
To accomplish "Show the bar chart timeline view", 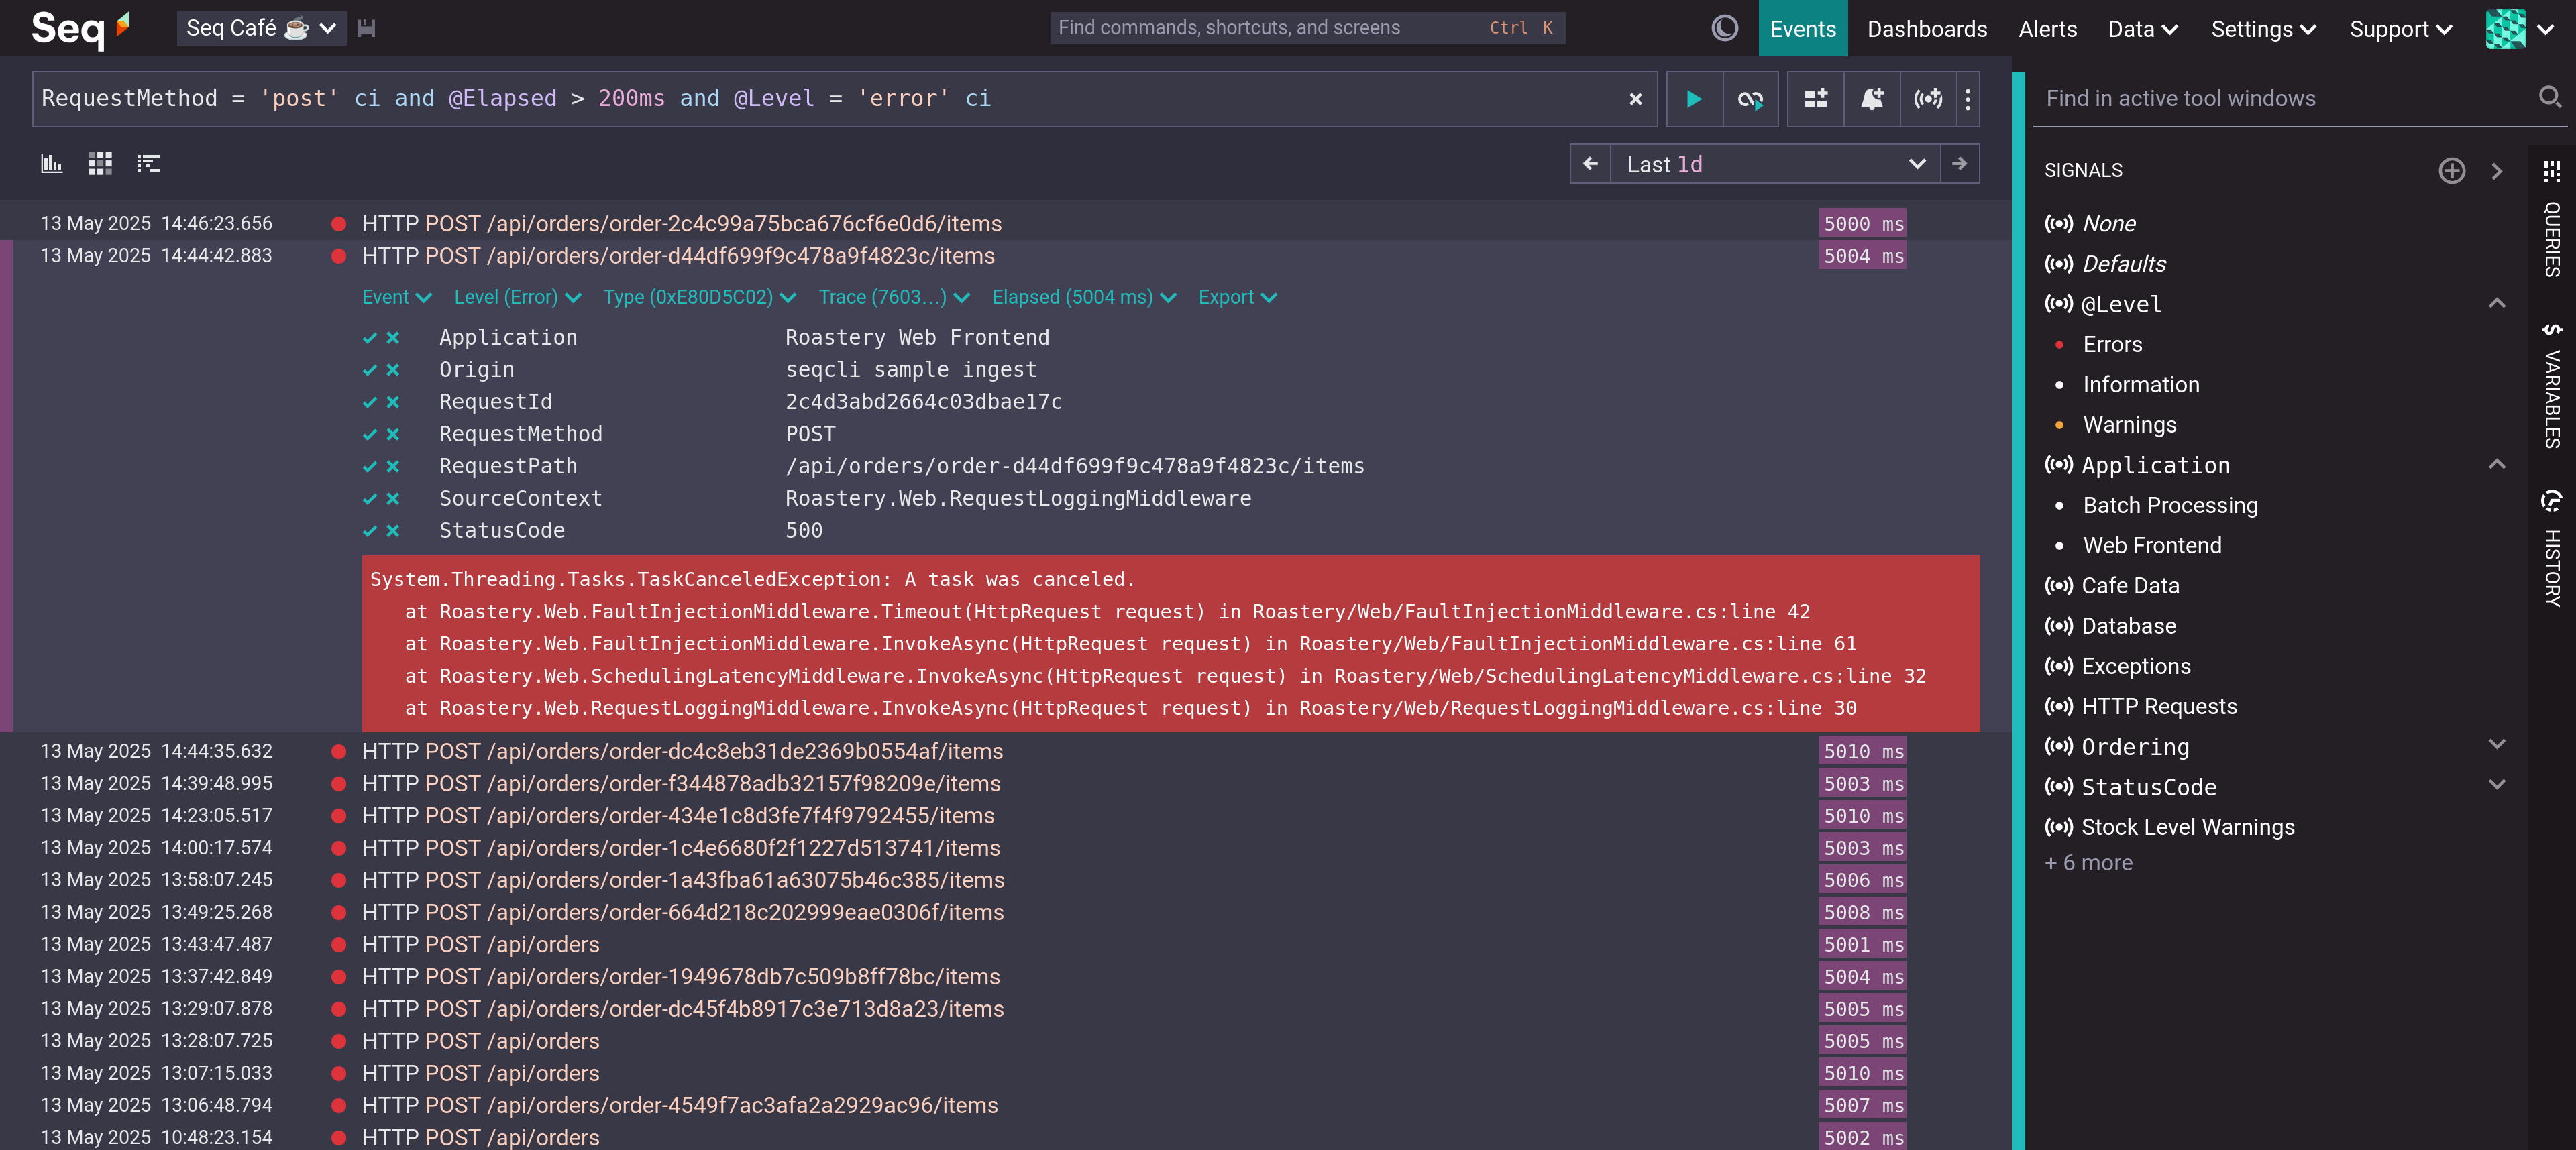I will (52, 163).
